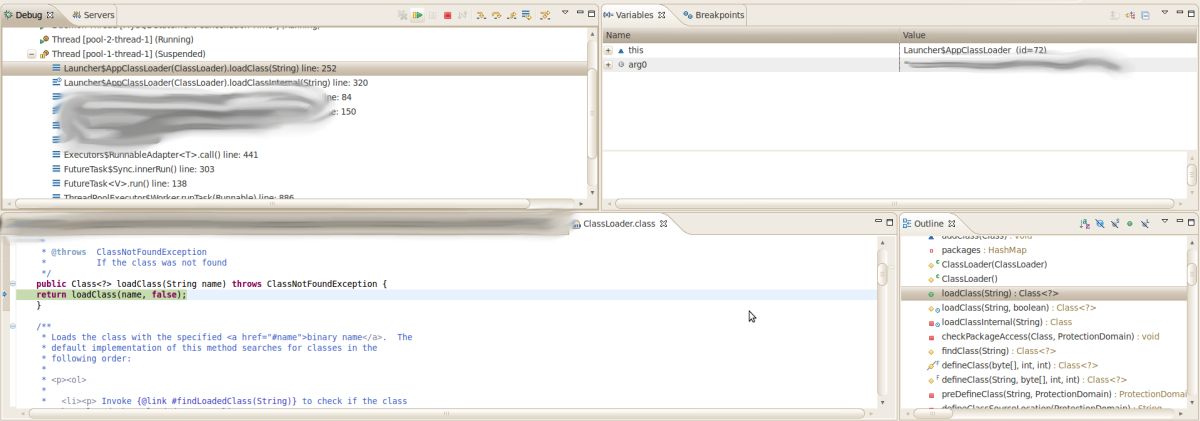
Task: Maximize the Outline view
Action: point(1191,221)
